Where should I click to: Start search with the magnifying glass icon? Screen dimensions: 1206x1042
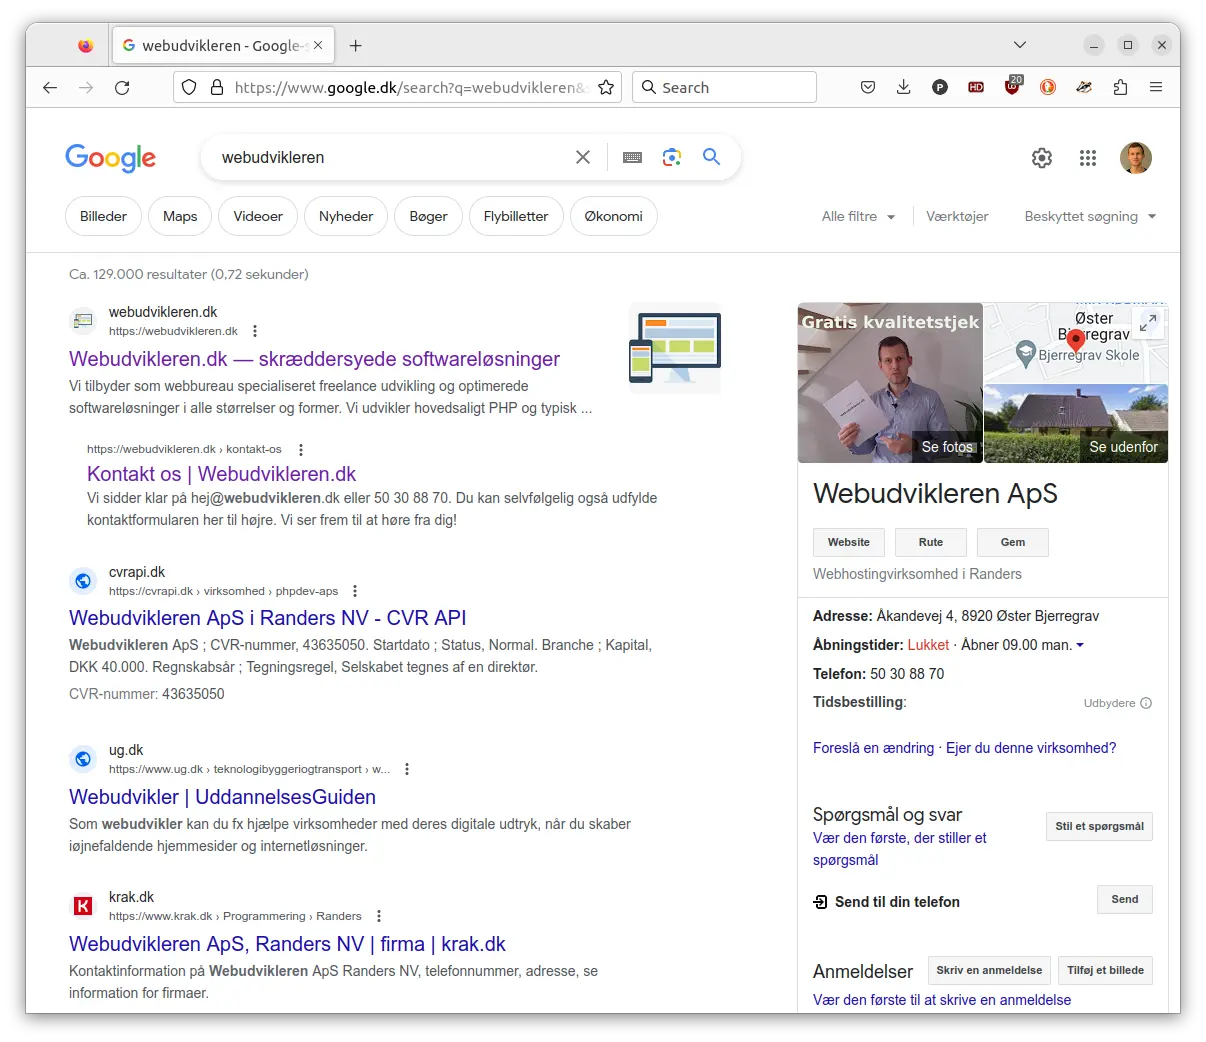pyautogui.click(x=711, y=157)
